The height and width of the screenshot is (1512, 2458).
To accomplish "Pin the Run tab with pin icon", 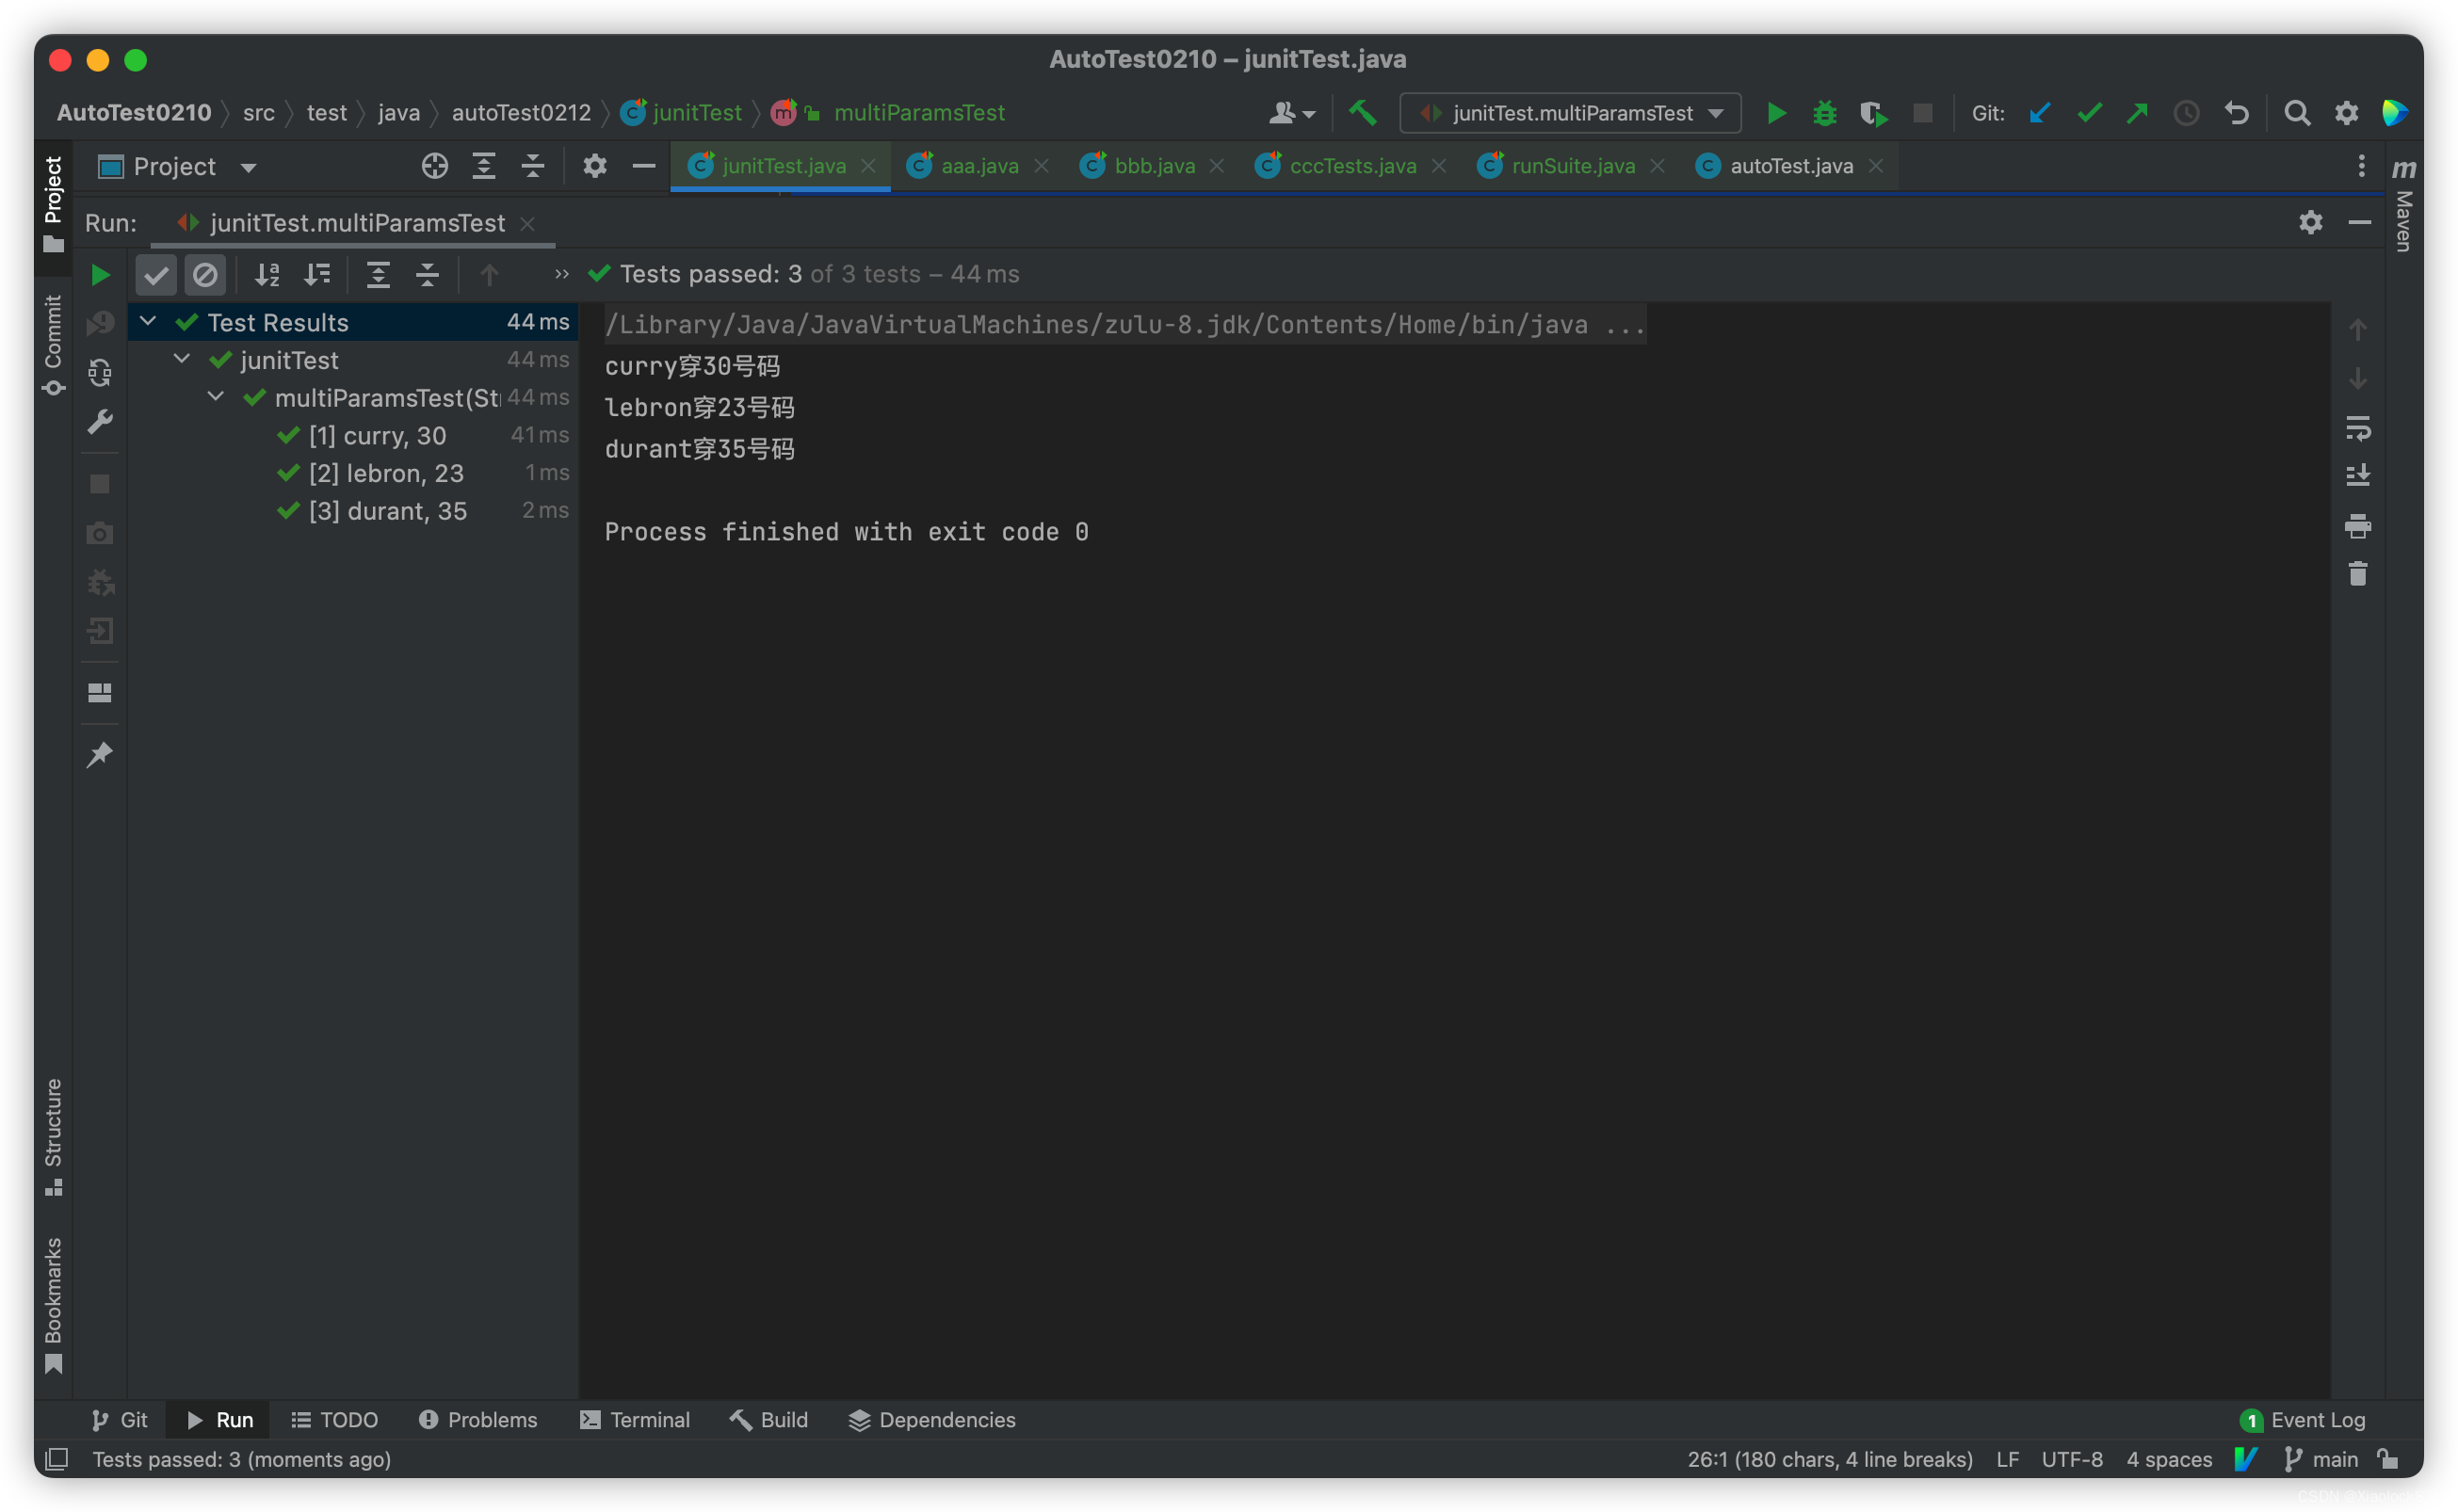I will pos(100,755).
